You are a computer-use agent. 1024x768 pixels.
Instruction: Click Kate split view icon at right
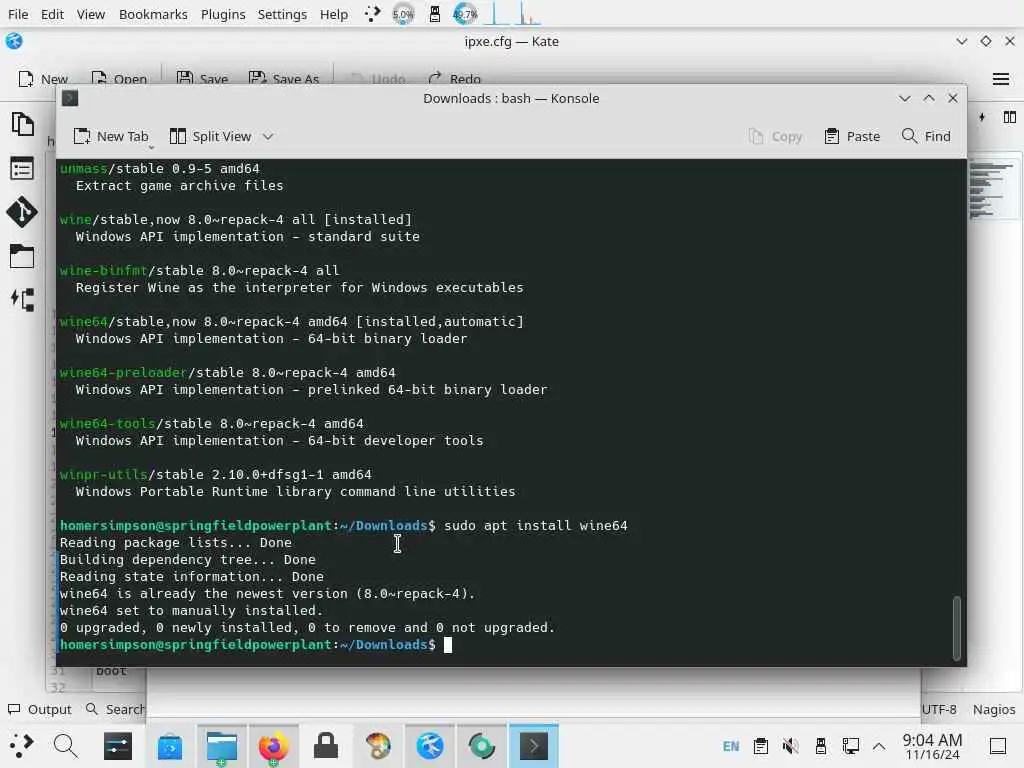point(1010,117)
